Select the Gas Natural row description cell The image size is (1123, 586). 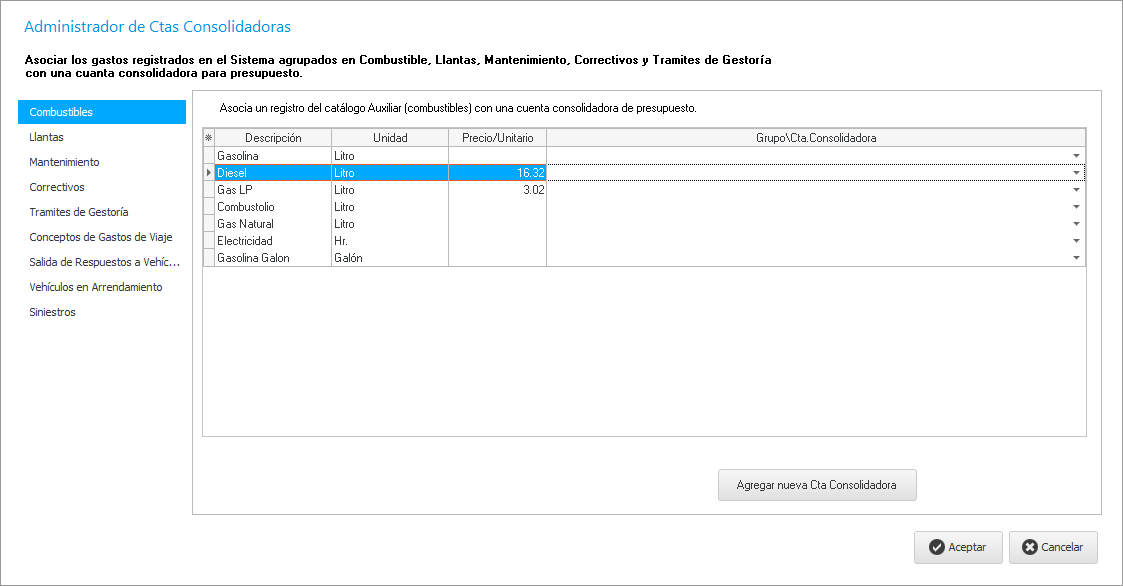(273, 224)
